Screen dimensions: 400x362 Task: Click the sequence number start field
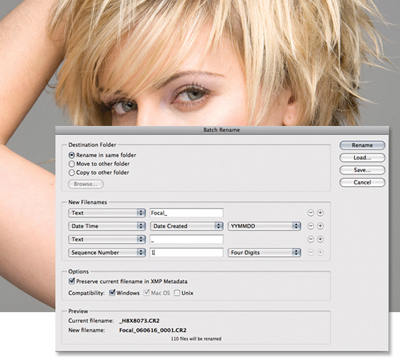[187, 252]
